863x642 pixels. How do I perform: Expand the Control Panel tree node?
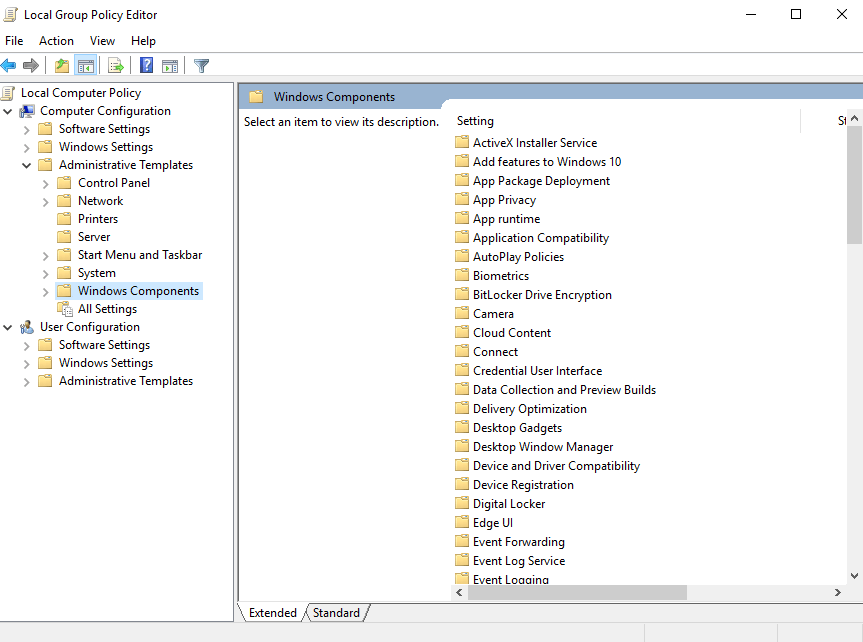[x=46, y=183]
